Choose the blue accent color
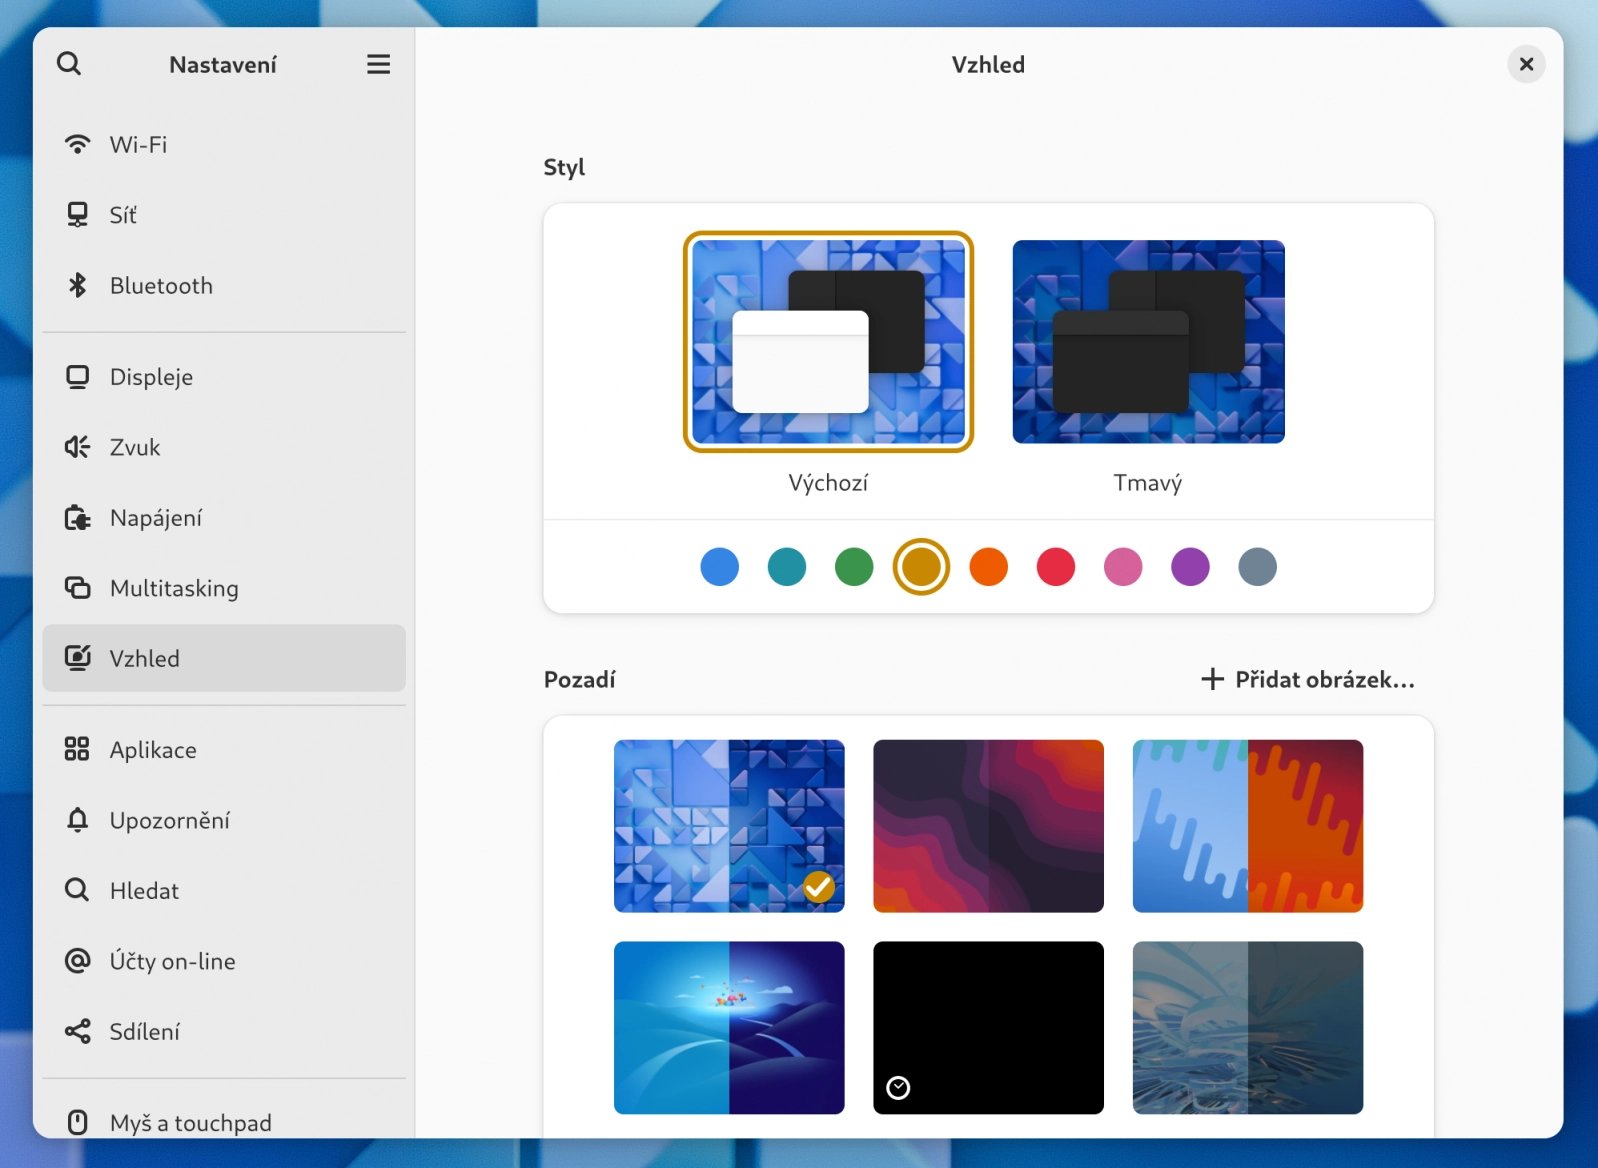1598x1168 pixels. (x=720, y=567)
